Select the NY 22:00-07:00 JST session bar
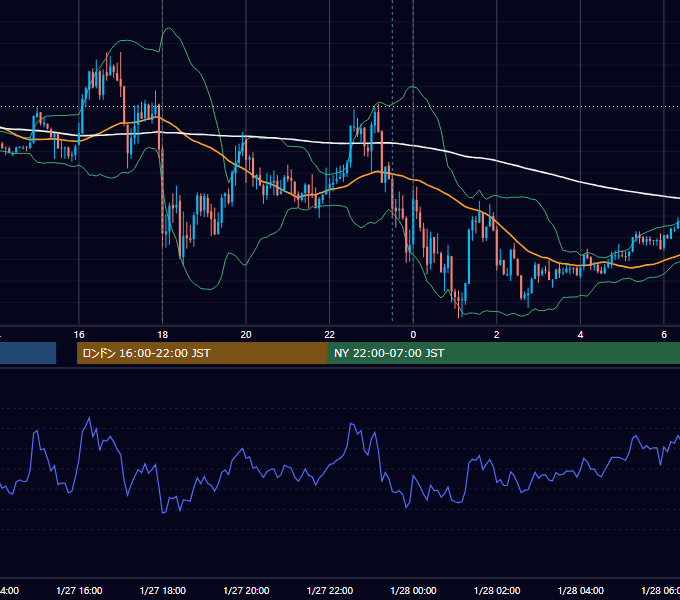Screen dimensions: 680x600 click(x=503, y=353)
